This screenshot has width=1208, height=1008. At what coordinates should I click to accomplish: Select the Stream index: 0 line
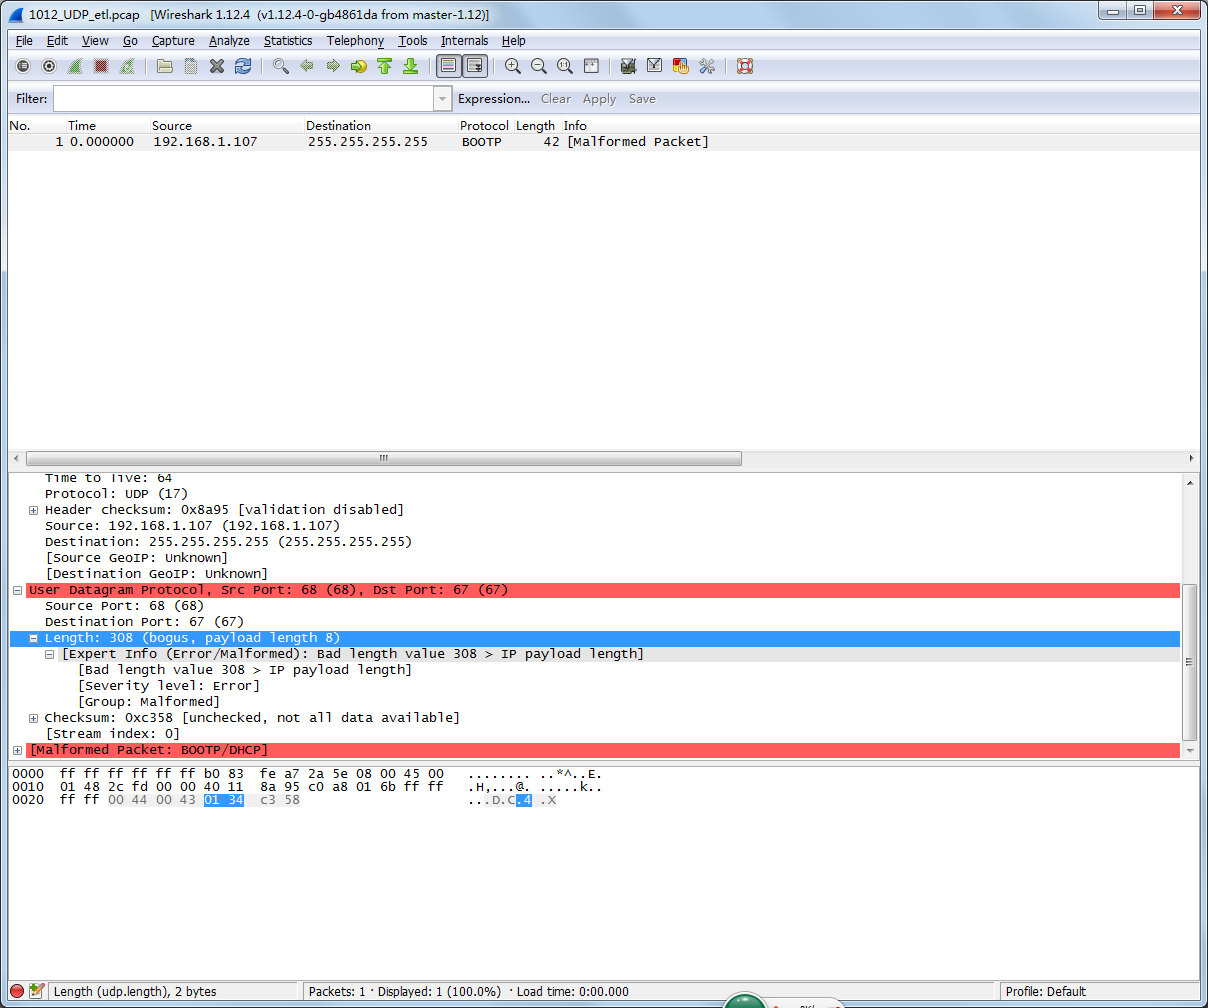(x=112, y=734)
